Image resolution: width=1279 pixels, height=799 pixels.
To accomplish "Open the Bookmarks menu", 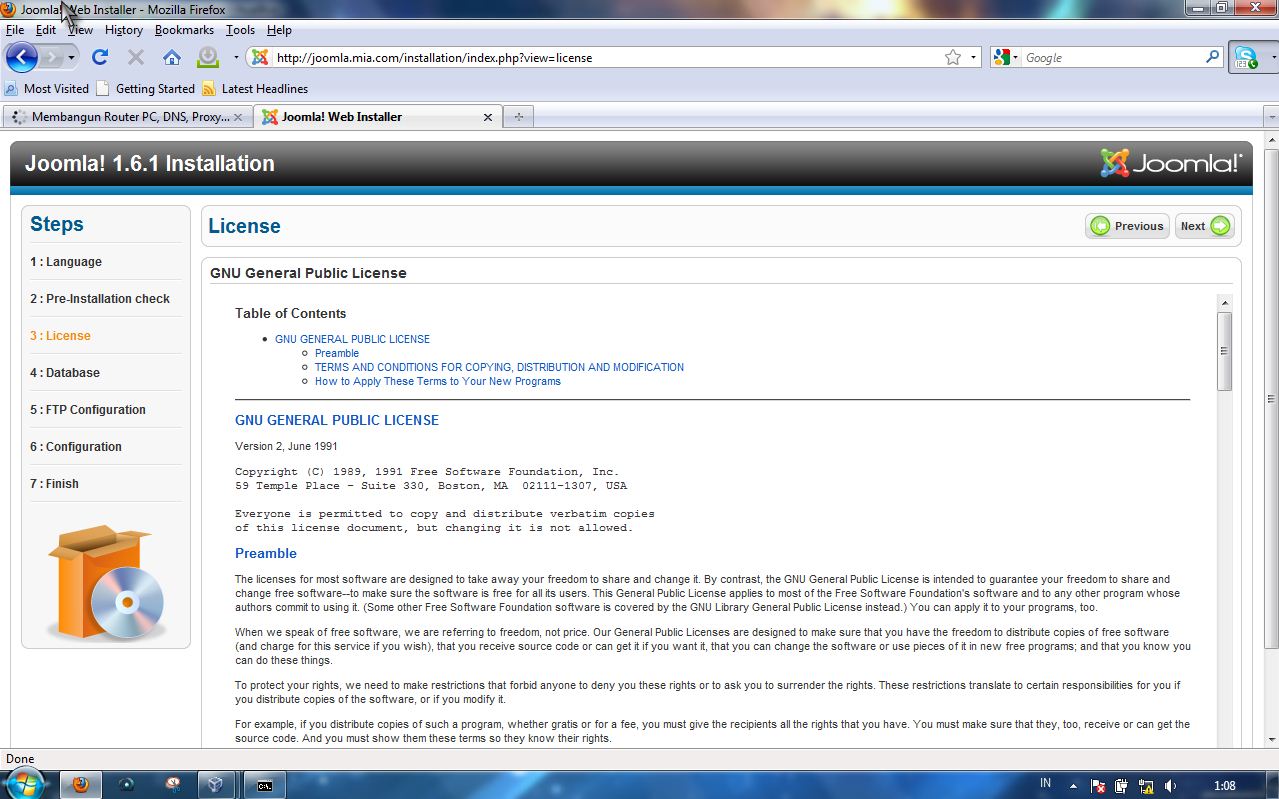I will tap(184, 30).
